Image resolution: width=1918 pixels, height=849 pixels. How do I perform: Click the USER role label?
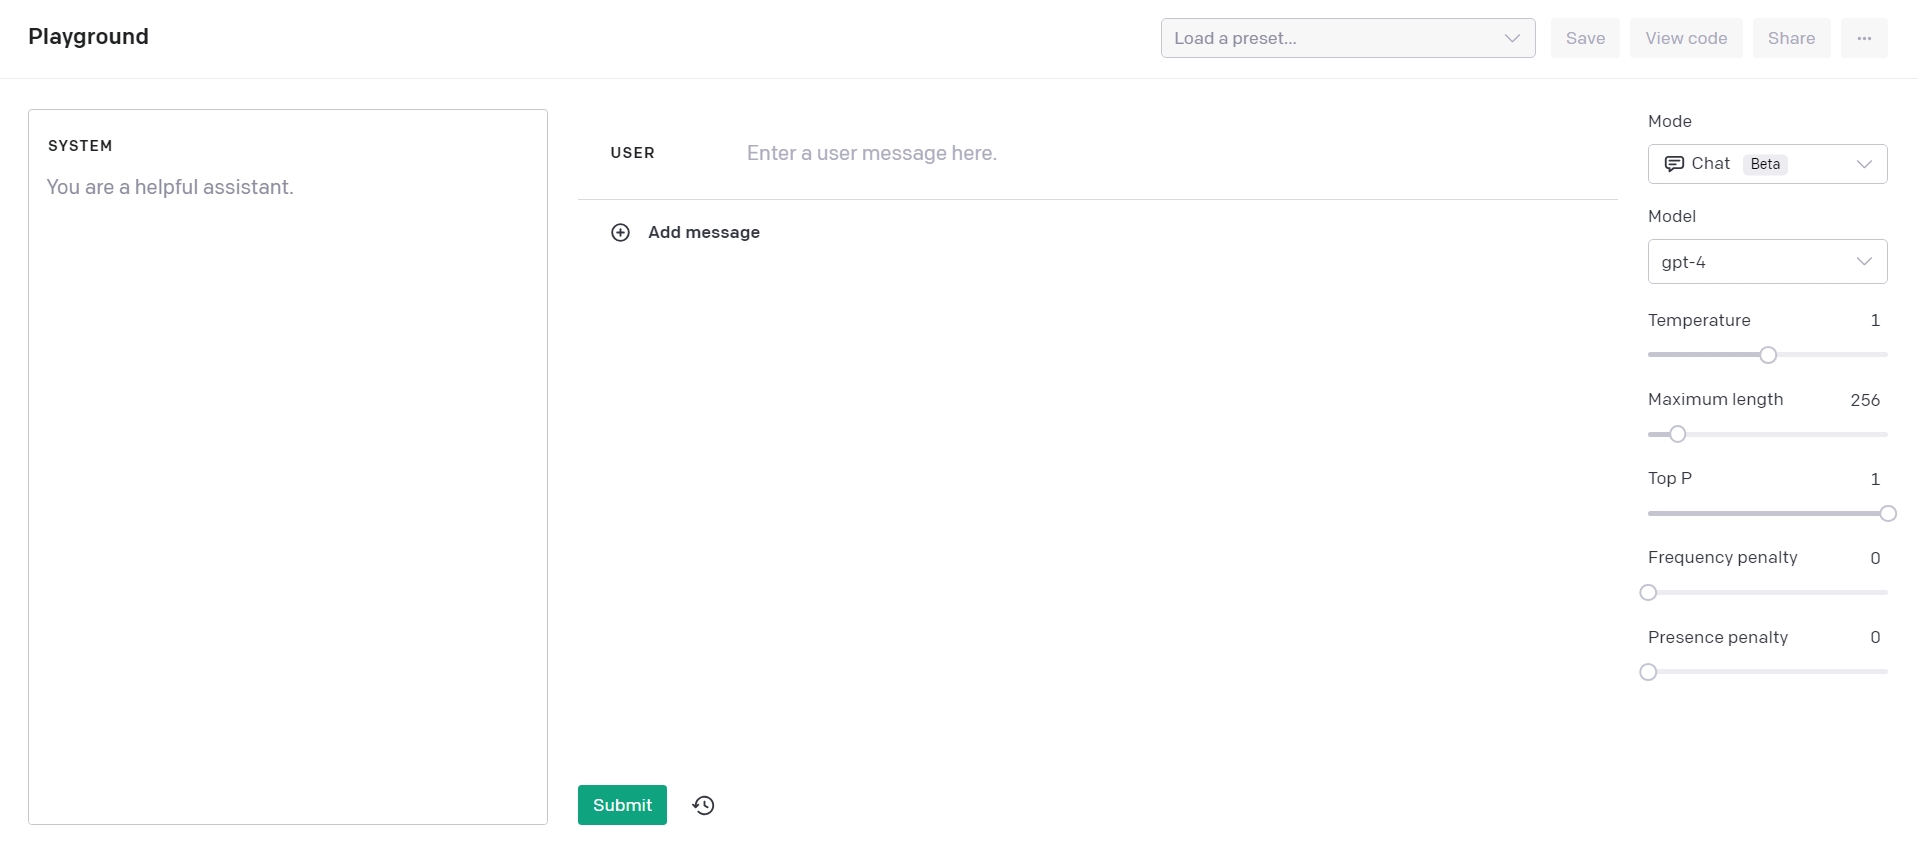pyautogui.click(x=632, y=153)
